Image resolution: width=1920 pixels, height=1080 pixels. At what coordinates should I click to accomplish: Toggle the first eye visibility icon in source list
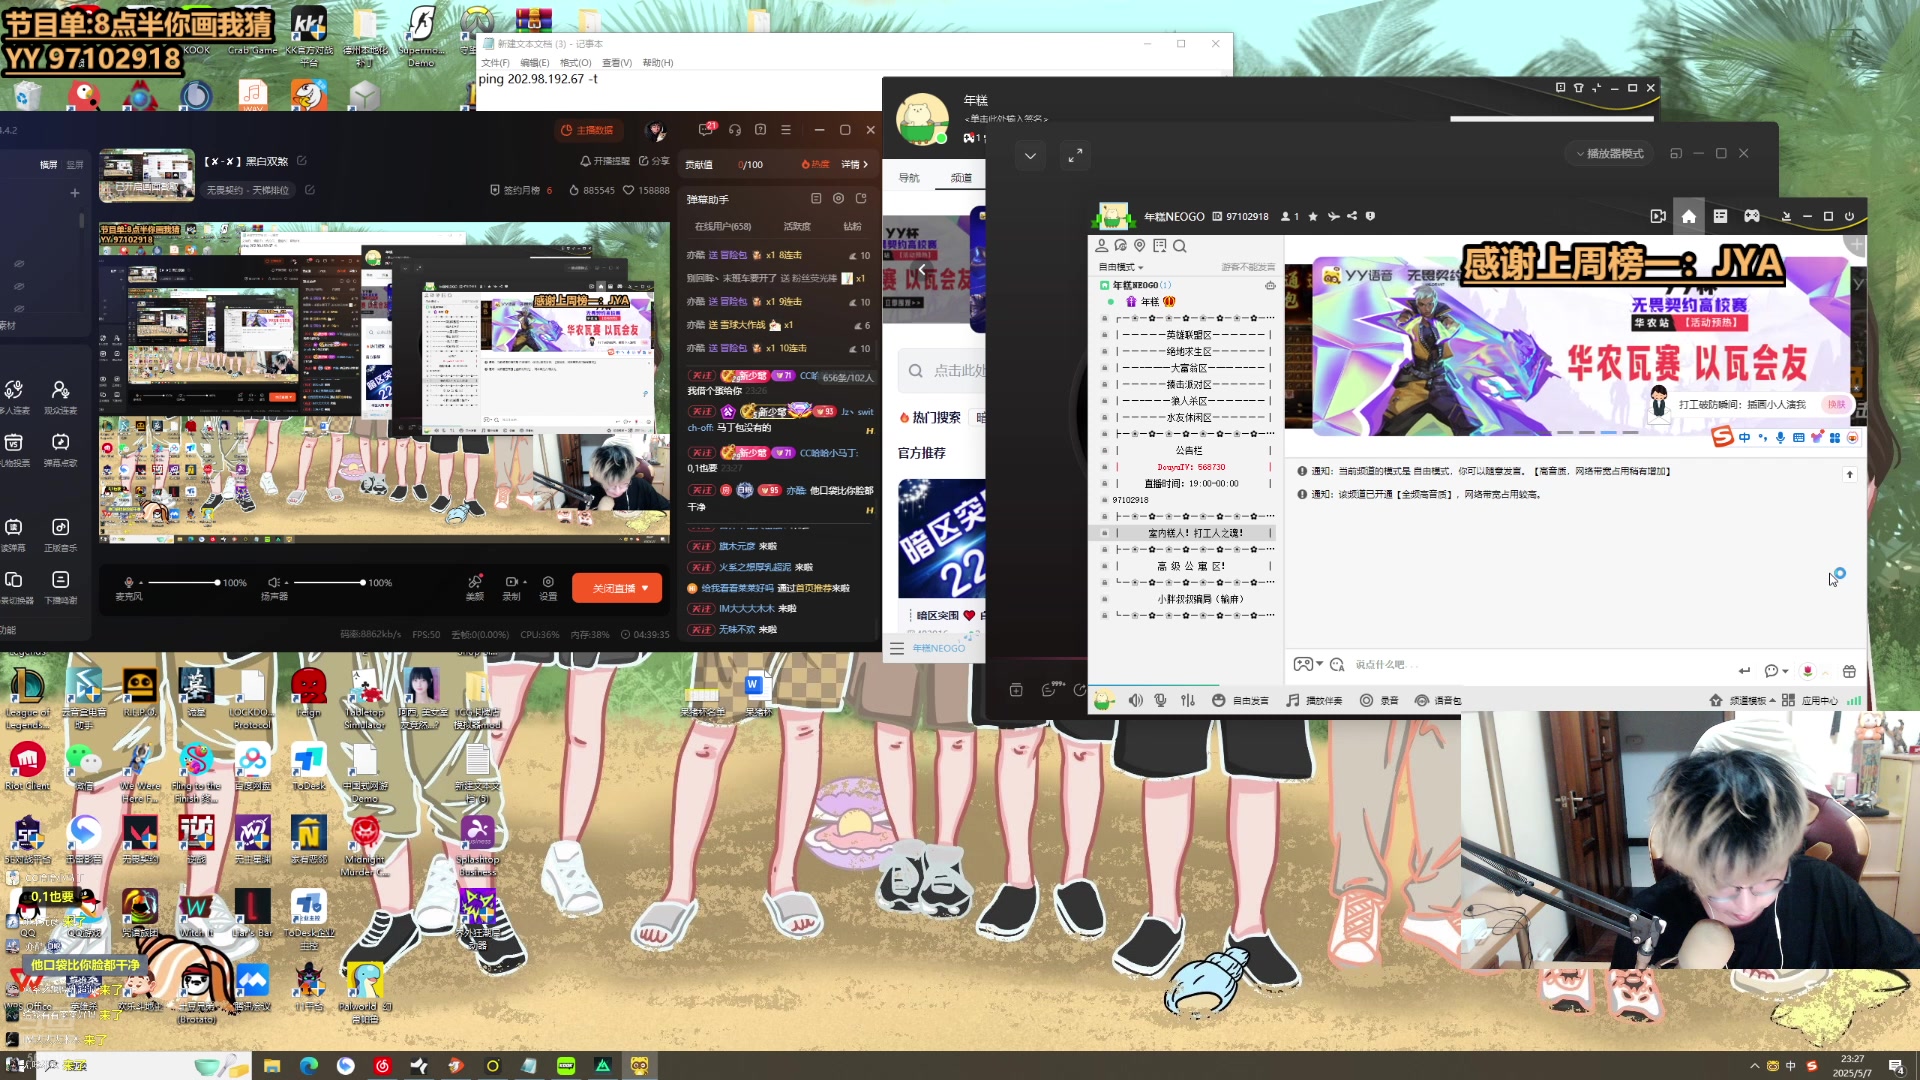click(18, 264)
